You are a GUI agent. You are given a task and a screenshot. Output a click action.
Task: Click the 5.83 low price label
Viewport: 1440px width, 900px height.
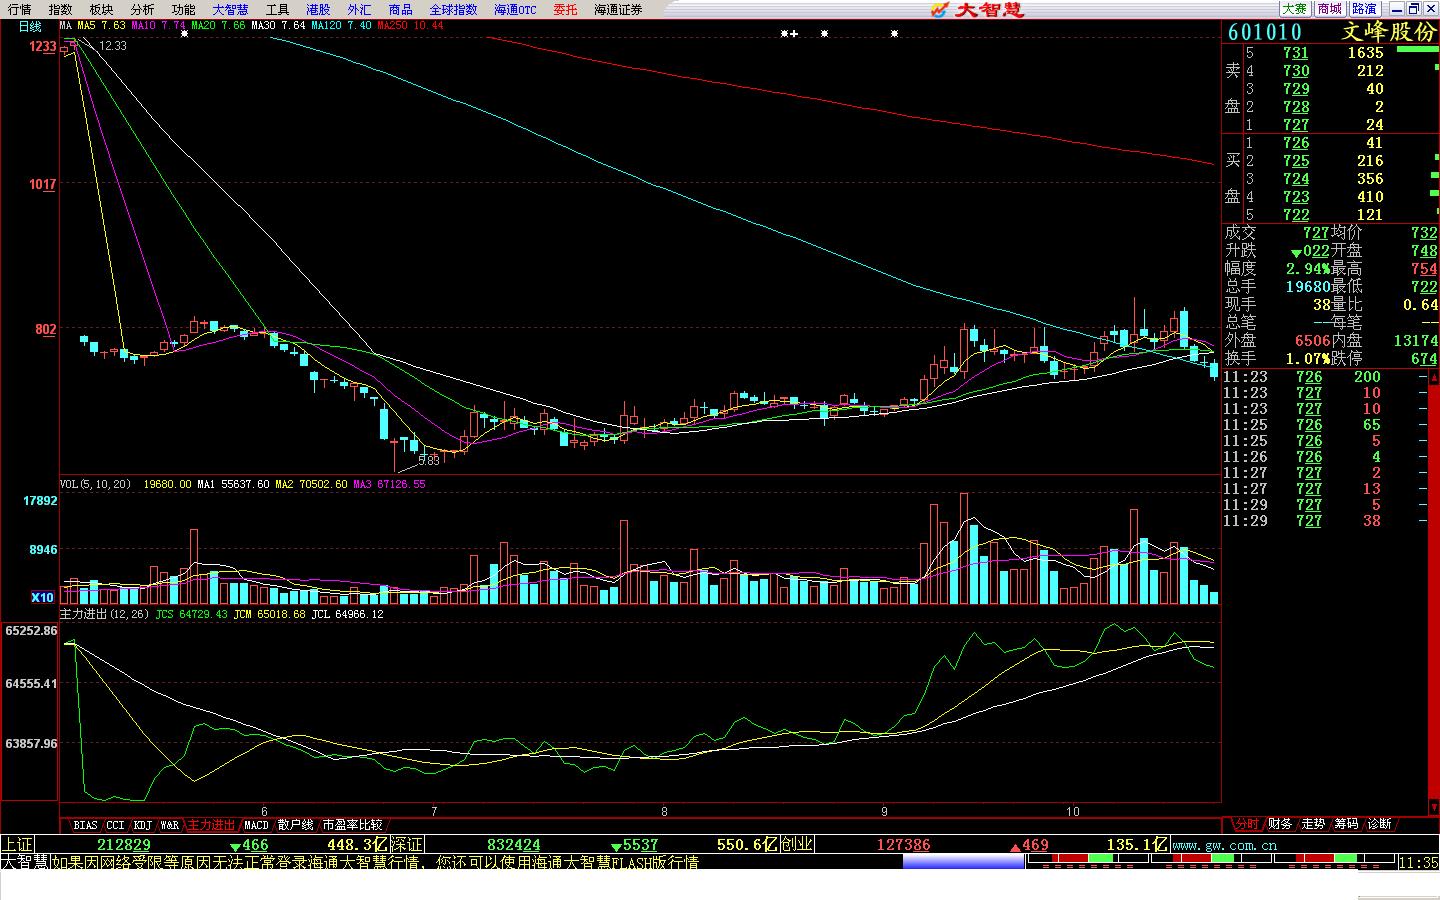point(429,461)
